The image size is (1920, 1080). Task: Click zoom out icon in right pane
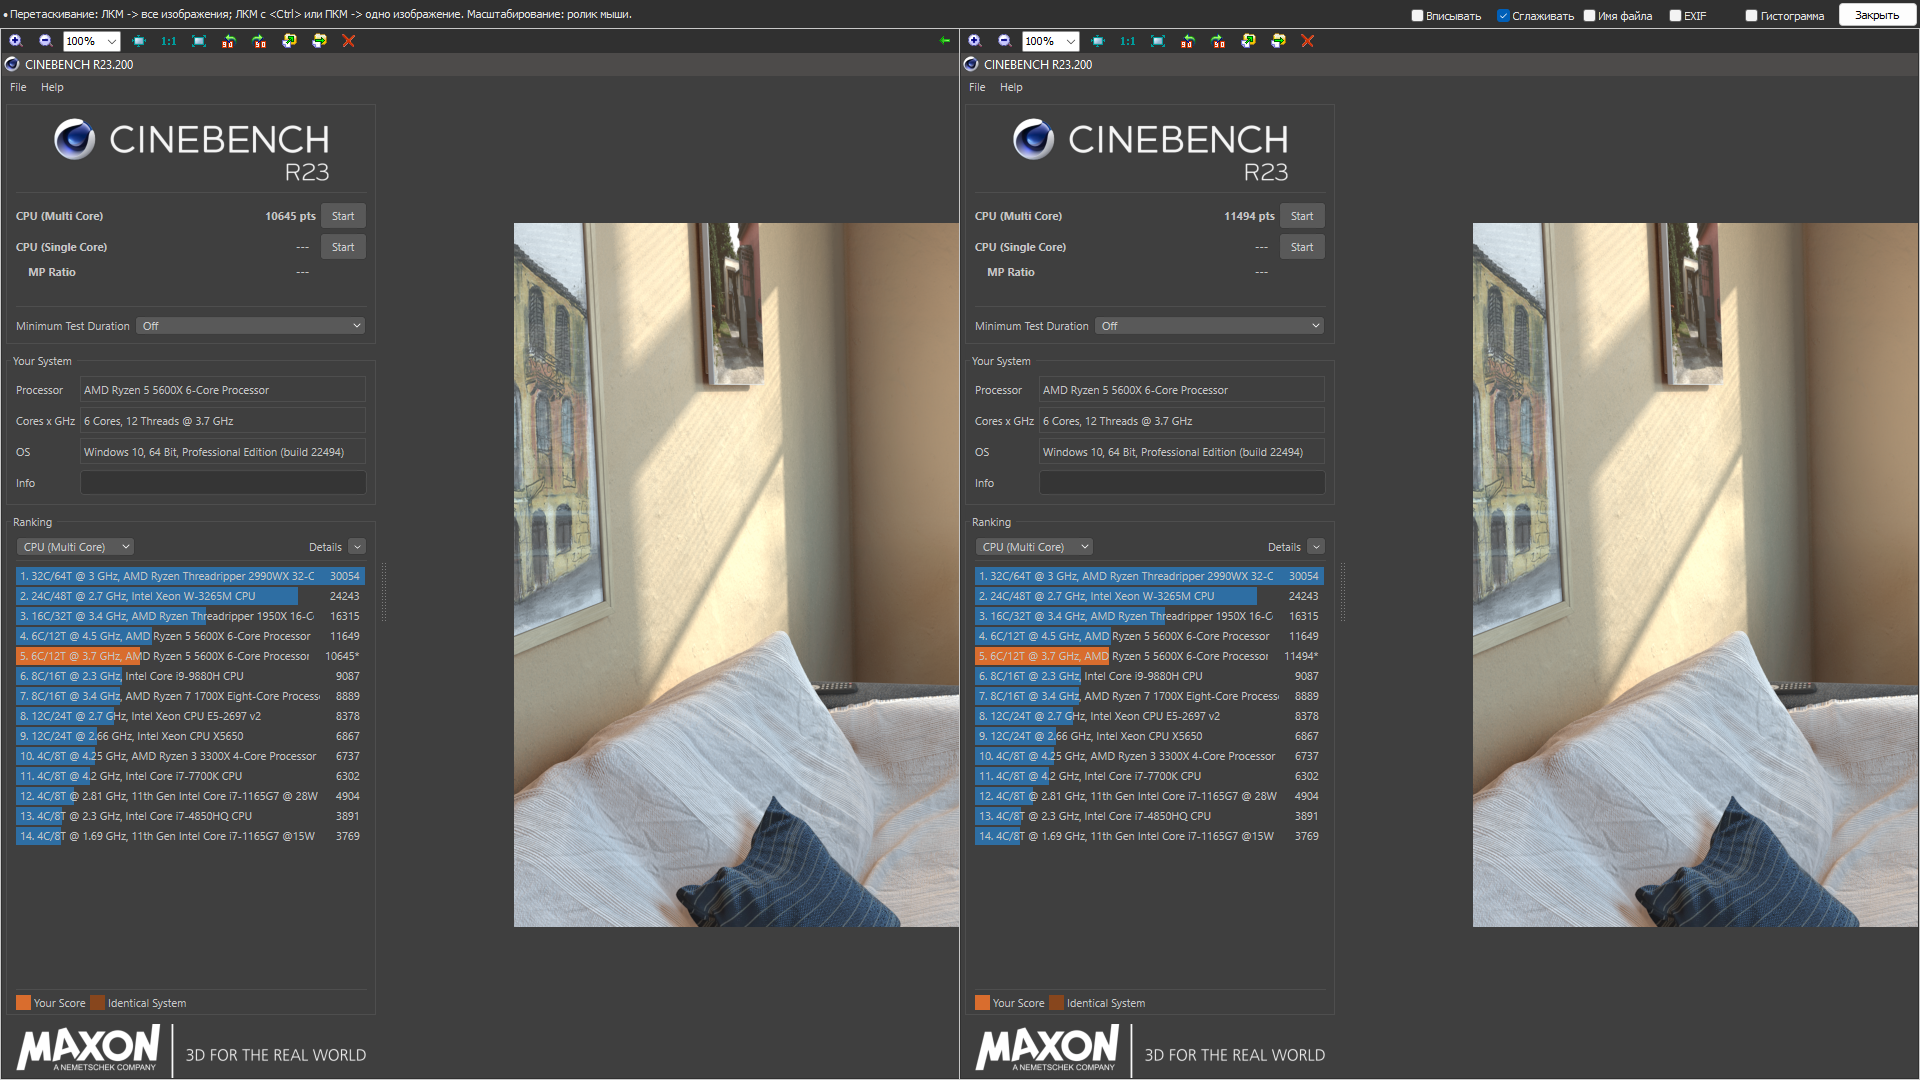pos(1004,41)
